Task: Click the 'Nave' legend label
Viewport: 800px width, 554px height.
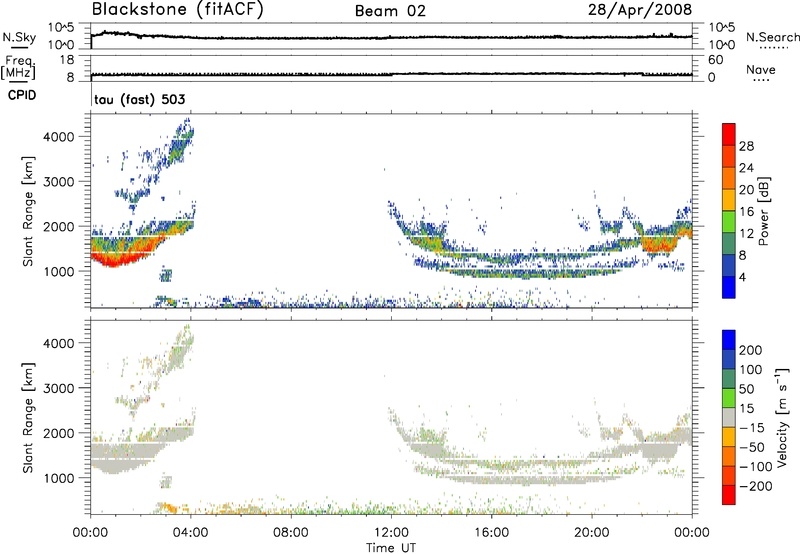Action: pos(760,70)
